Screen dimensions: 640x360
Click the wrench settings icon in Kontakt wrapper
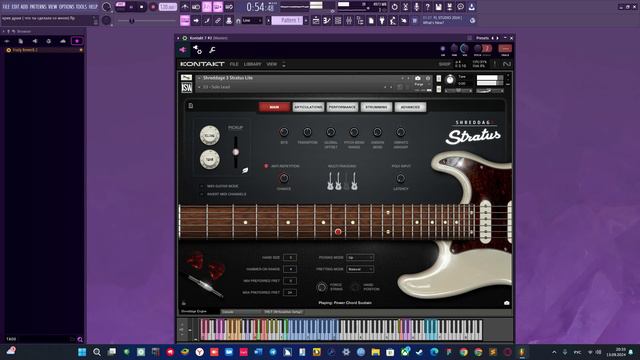pos(212,50)
